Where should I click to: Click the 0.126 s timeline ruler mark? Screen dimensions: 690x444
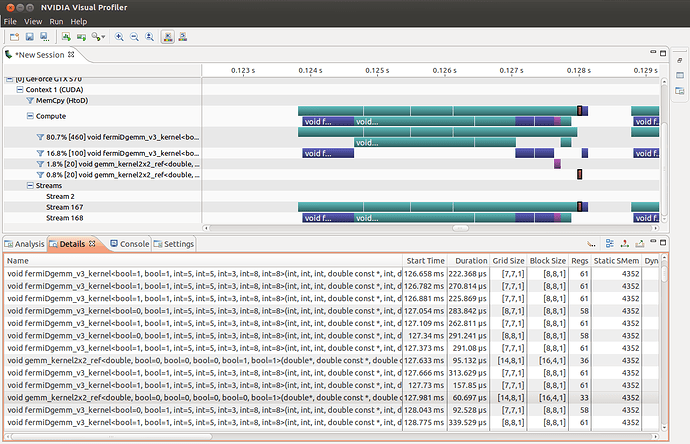pyautogui.click(x=444, y=70)
